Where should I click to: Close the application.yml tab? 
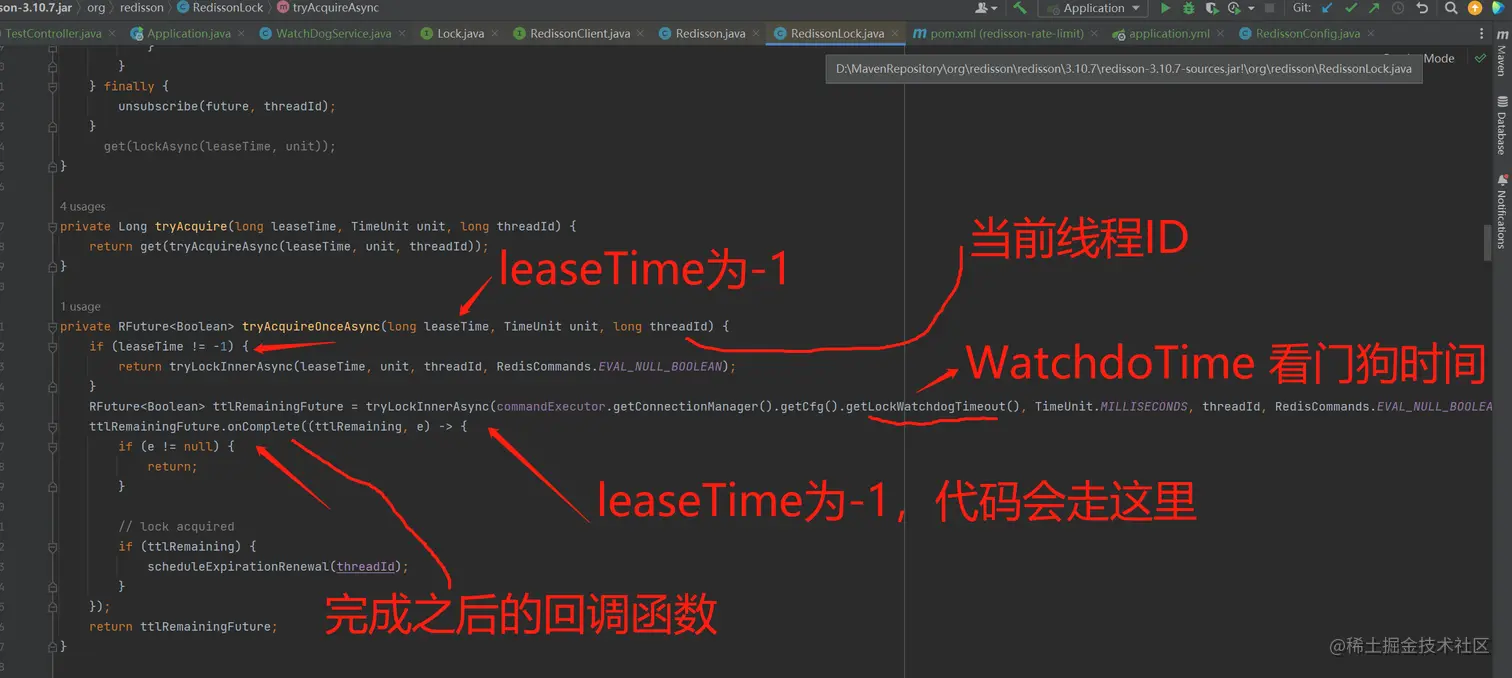click(x=1221, y=33)
